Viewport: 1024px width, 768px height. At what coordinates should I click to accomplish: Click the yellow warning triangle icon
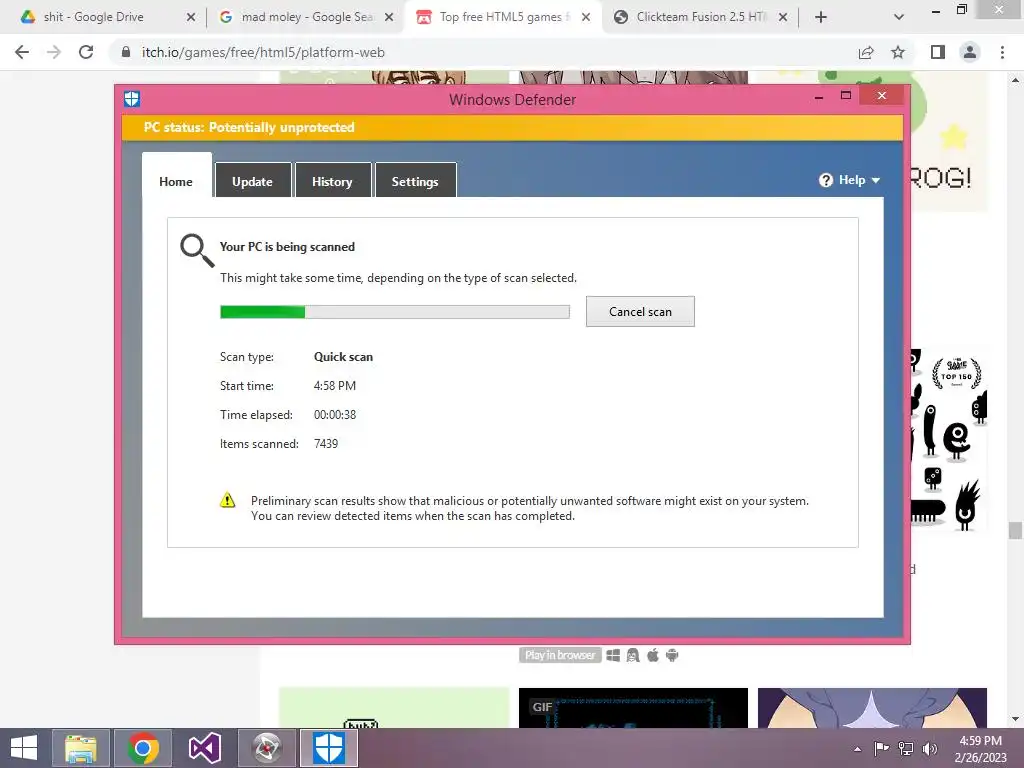coord(227,500)
